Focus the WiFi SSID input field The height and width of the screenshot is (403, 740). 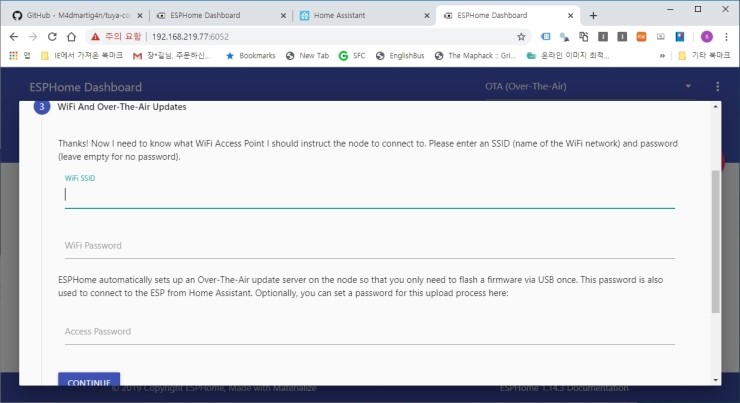(x=370, y=196)
